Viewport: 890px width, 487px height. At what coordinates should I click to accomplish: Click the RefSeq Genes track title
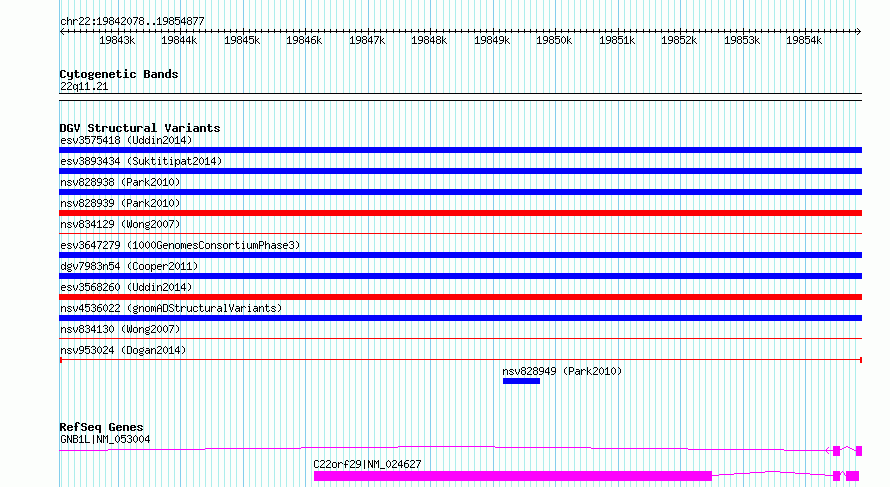point(102,427)
